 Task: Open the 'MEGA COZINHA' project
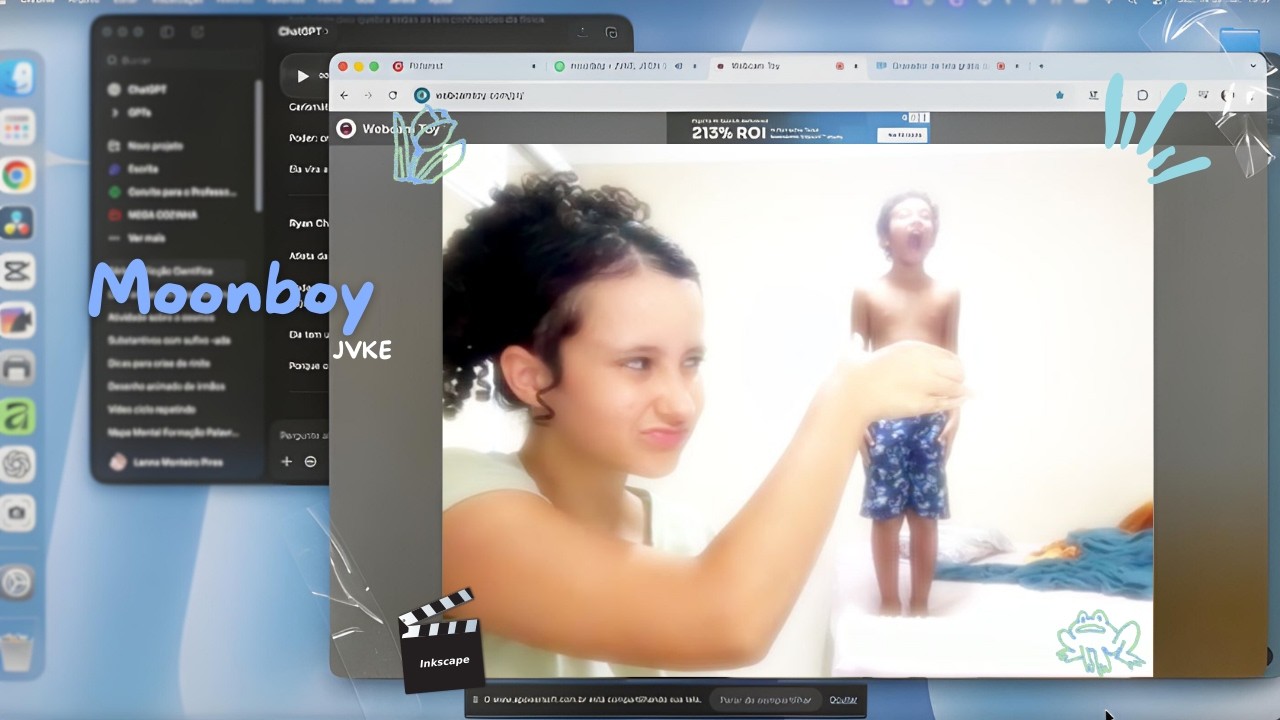pos(153,215)
